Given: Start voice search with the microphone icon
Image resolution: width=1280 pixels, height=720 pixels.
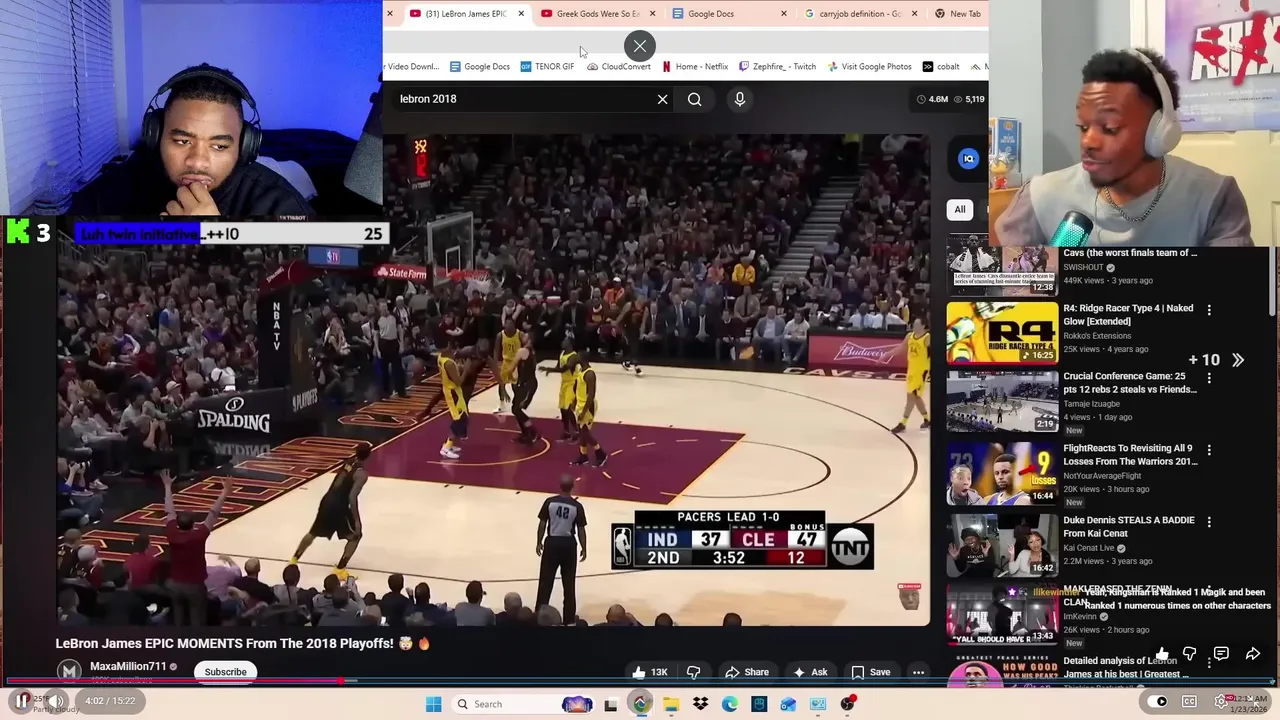Looking at the screenshot, I should tap(740, 99).
